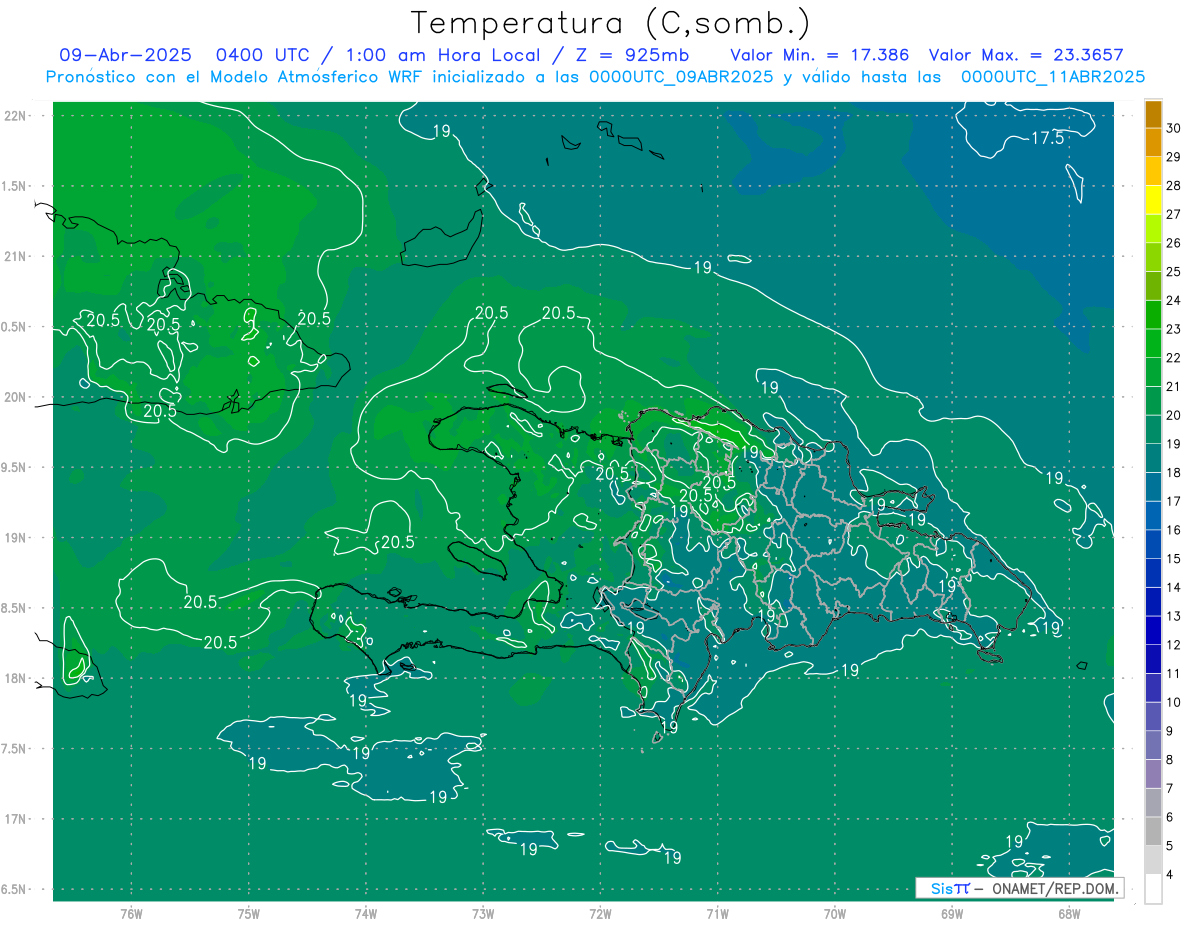The height and width of the screenshot is (927, 1200).
Task: Click the '0000UTC_11ABR2025' valid-until time text
Action: click(1053, 77)
